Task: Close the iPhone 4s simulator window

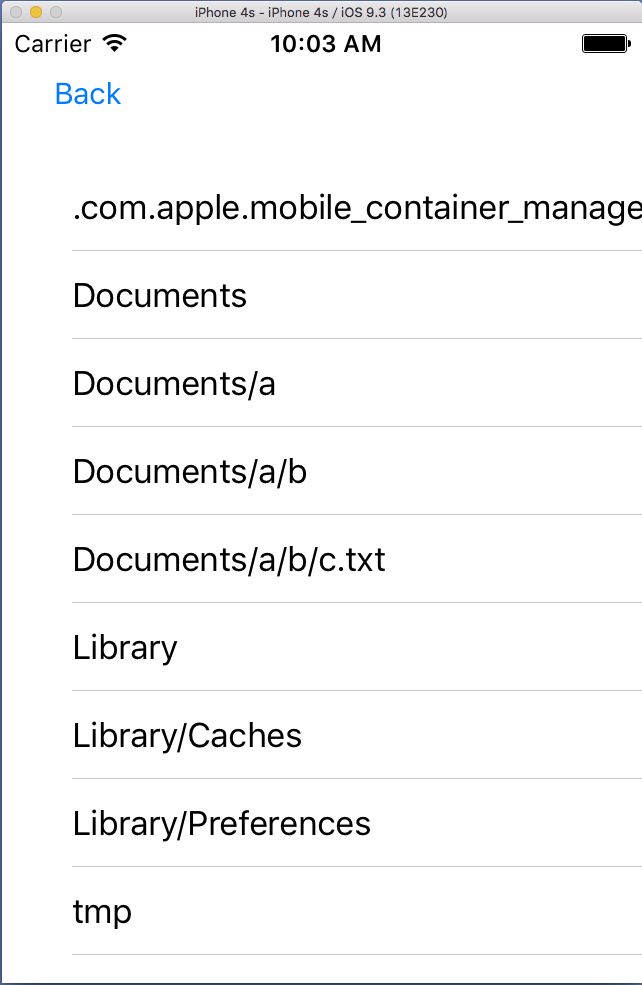Action: click(x=15, y=12)
